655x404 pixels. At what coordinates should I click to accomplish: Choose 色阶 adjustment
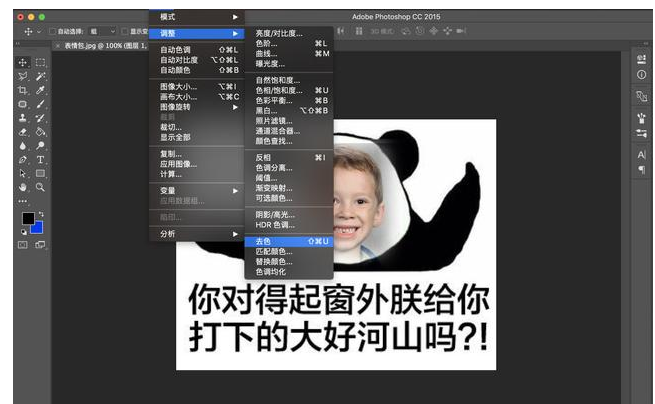(289, 43)
